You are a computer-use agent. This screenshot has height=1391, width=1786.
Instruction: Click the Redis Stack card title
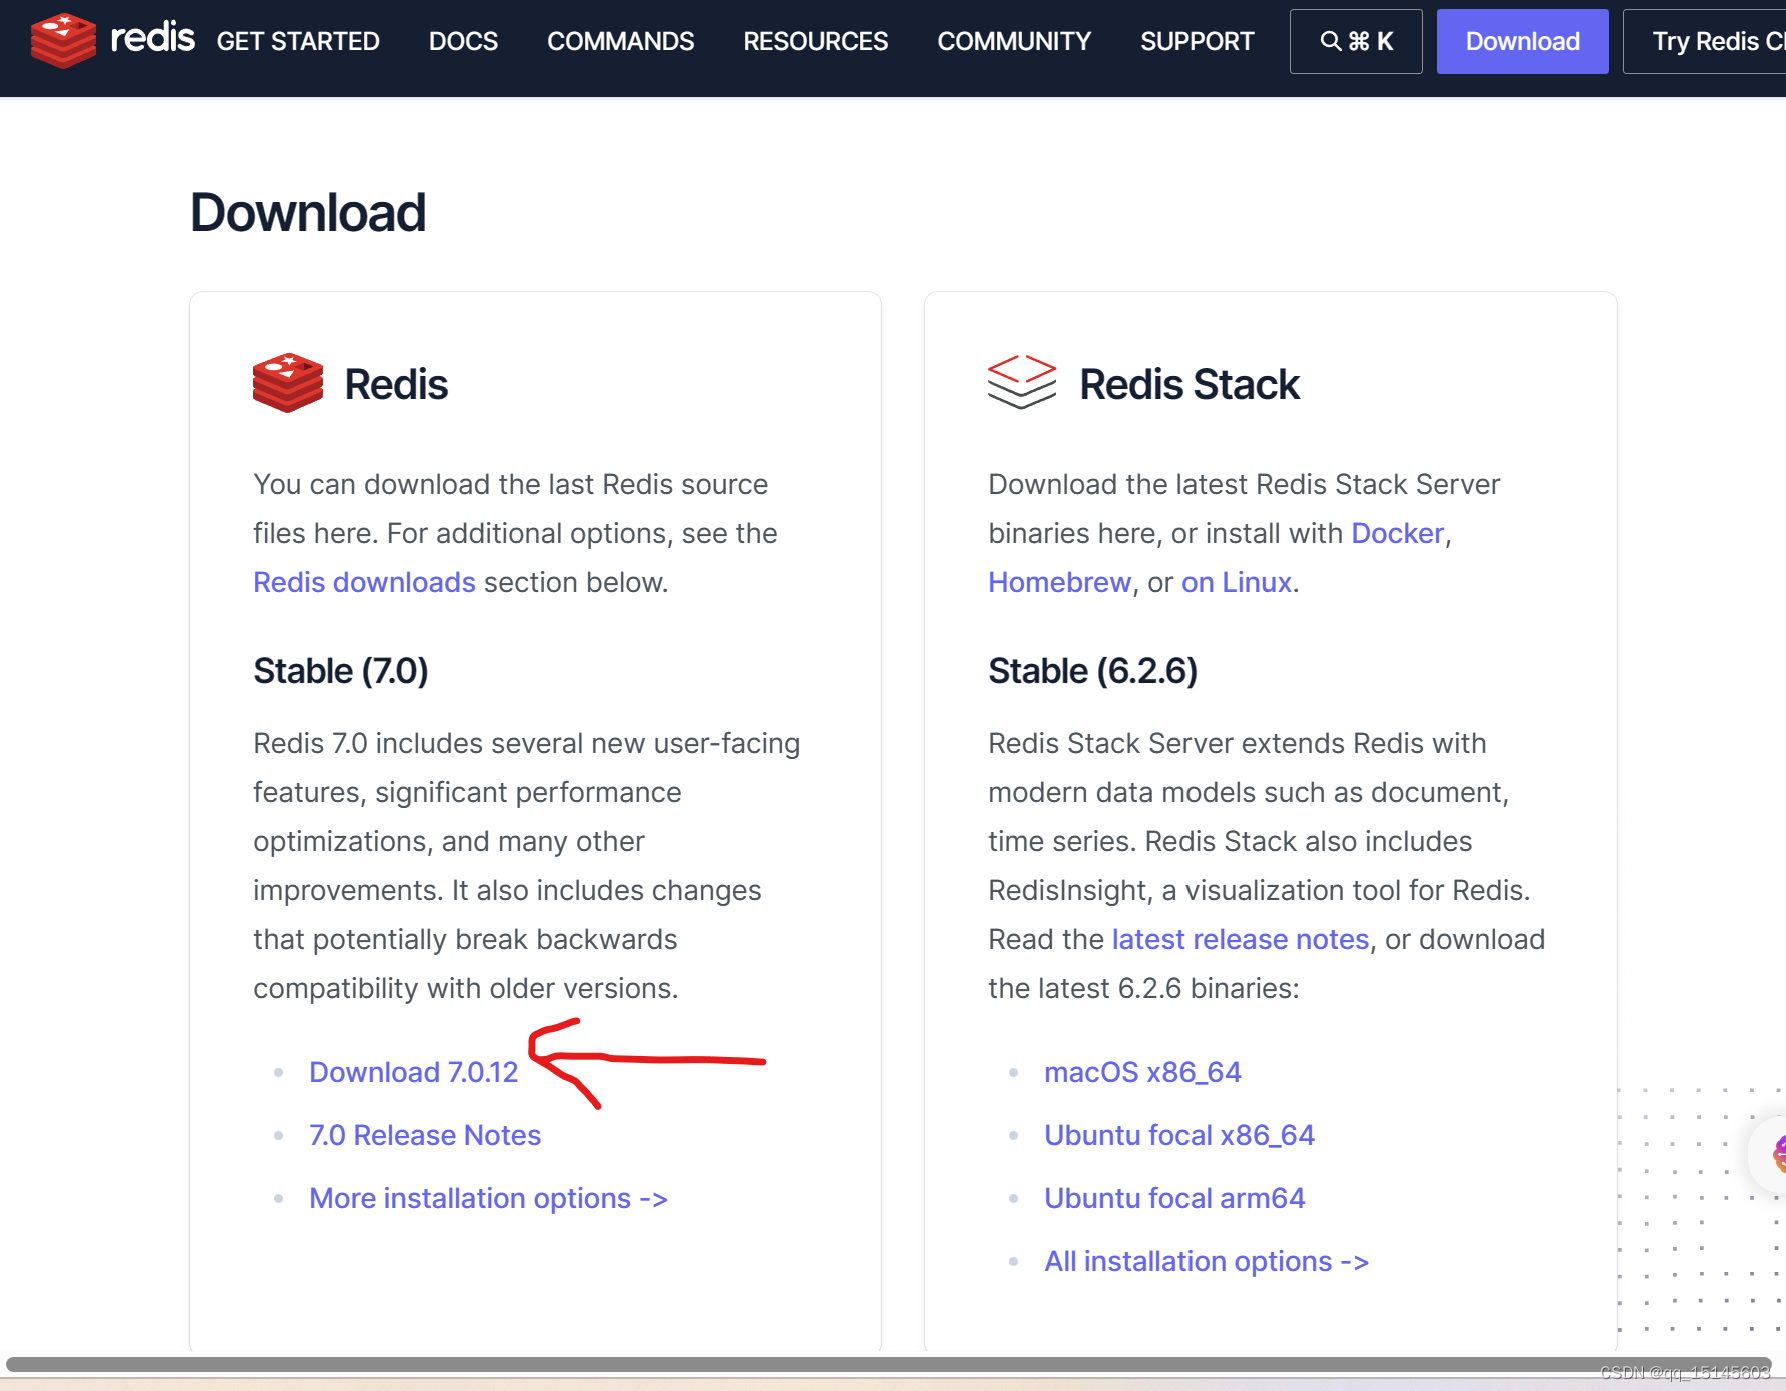tap(1189, 384)
